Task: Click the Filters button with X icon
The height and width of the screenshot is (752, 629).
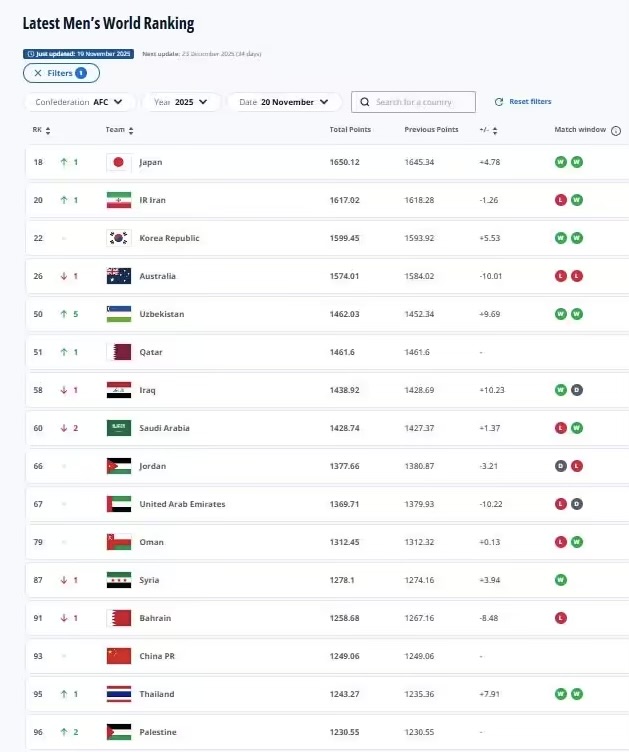Action: 61,73
